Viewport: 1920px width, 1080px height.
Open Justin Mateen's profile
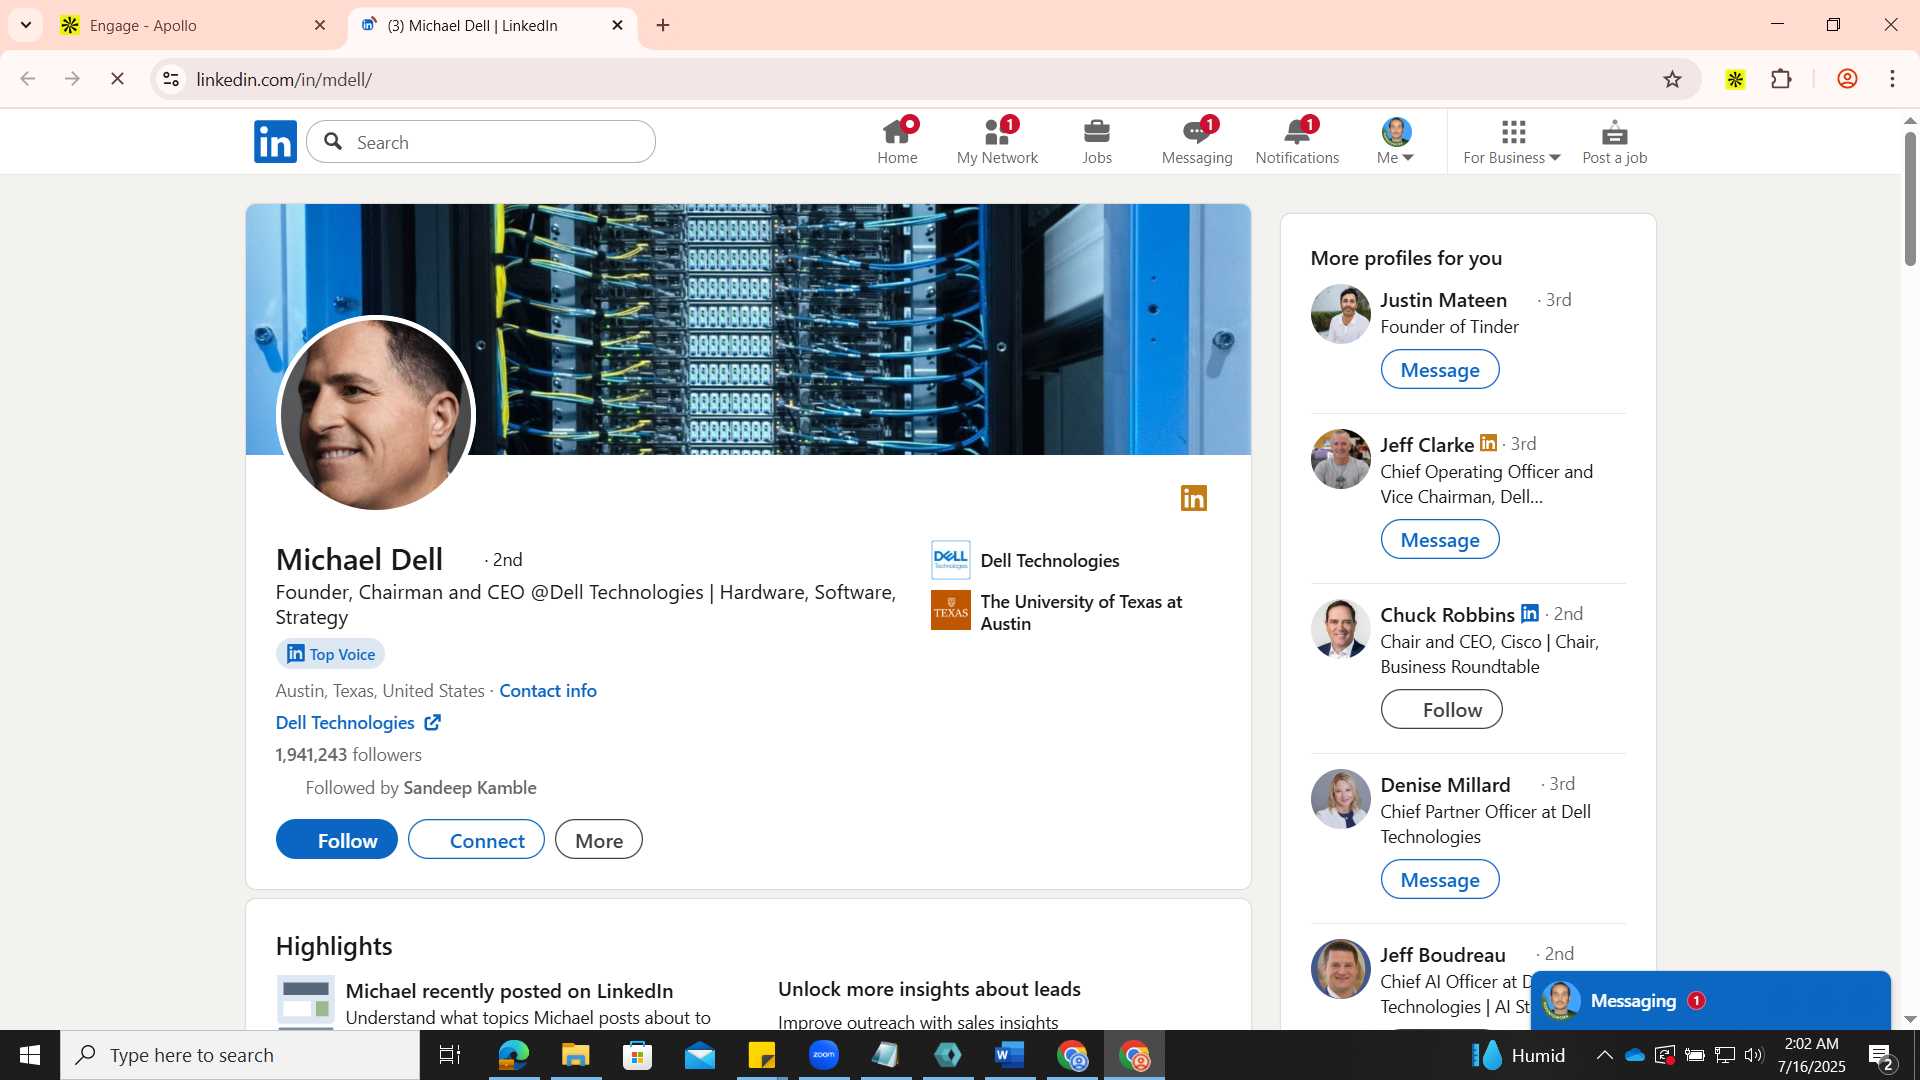tap(1443, 300)
